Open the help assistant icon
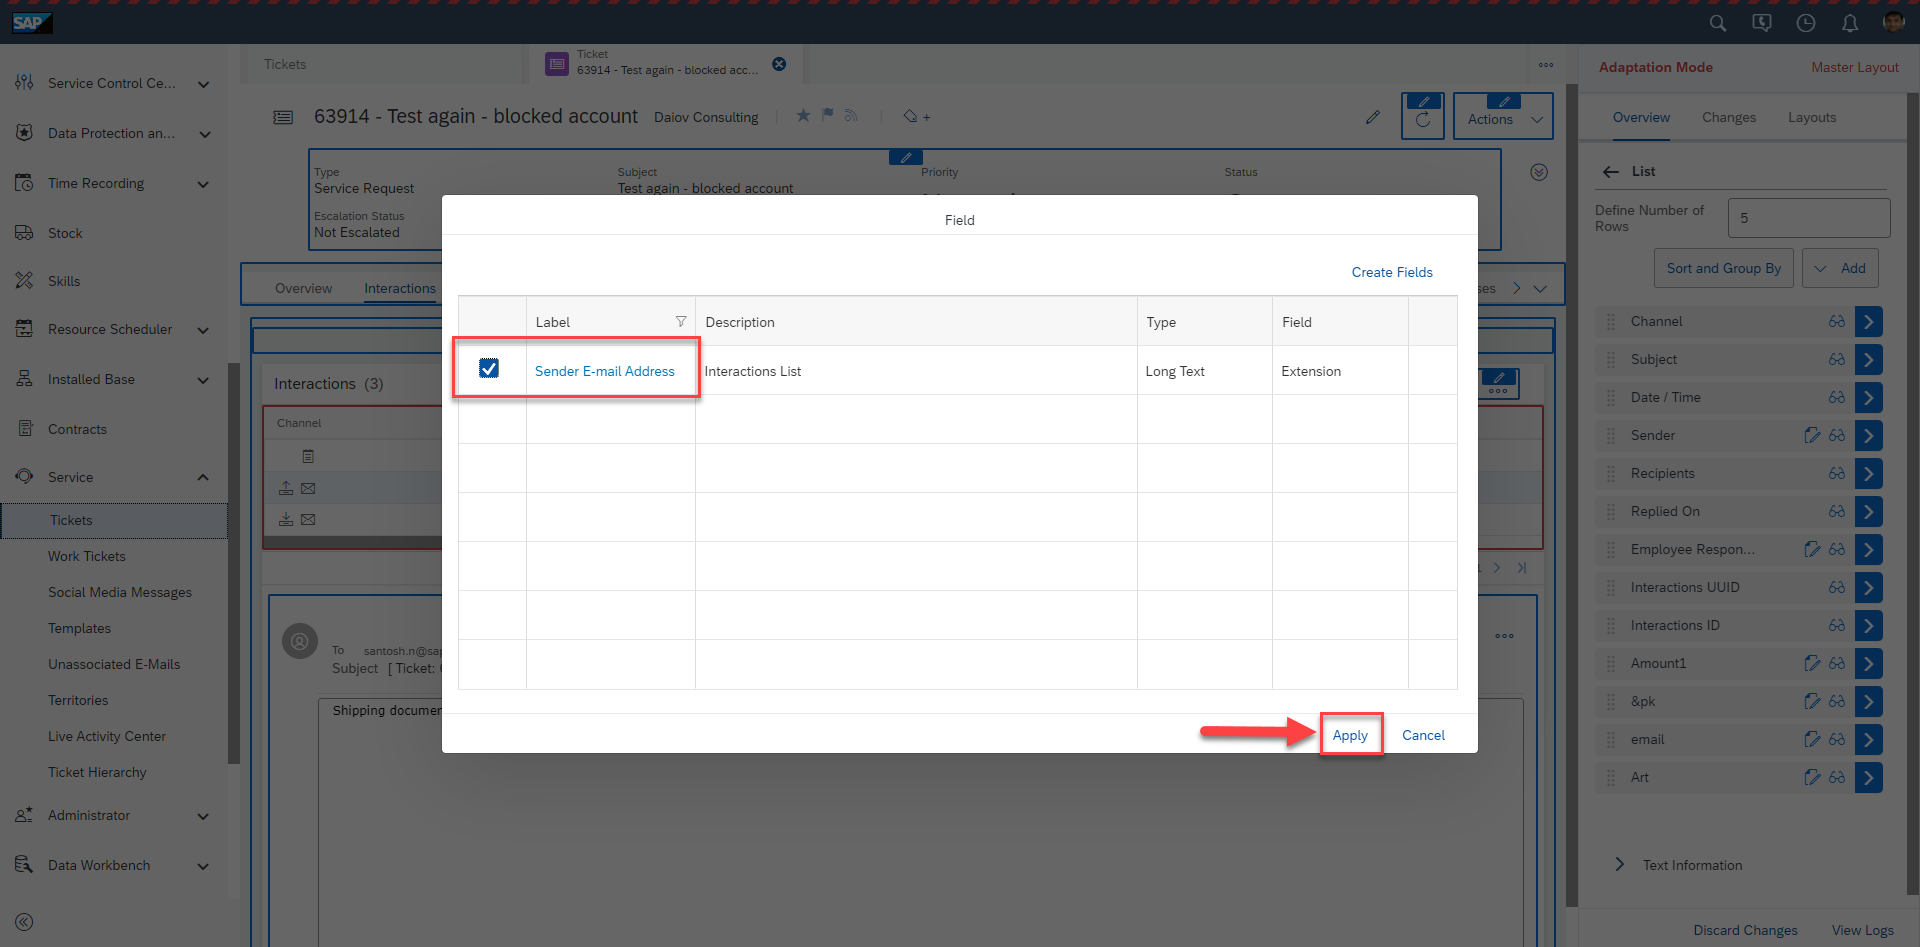This screenshot has width=1920, height=947. (1762, 23)
